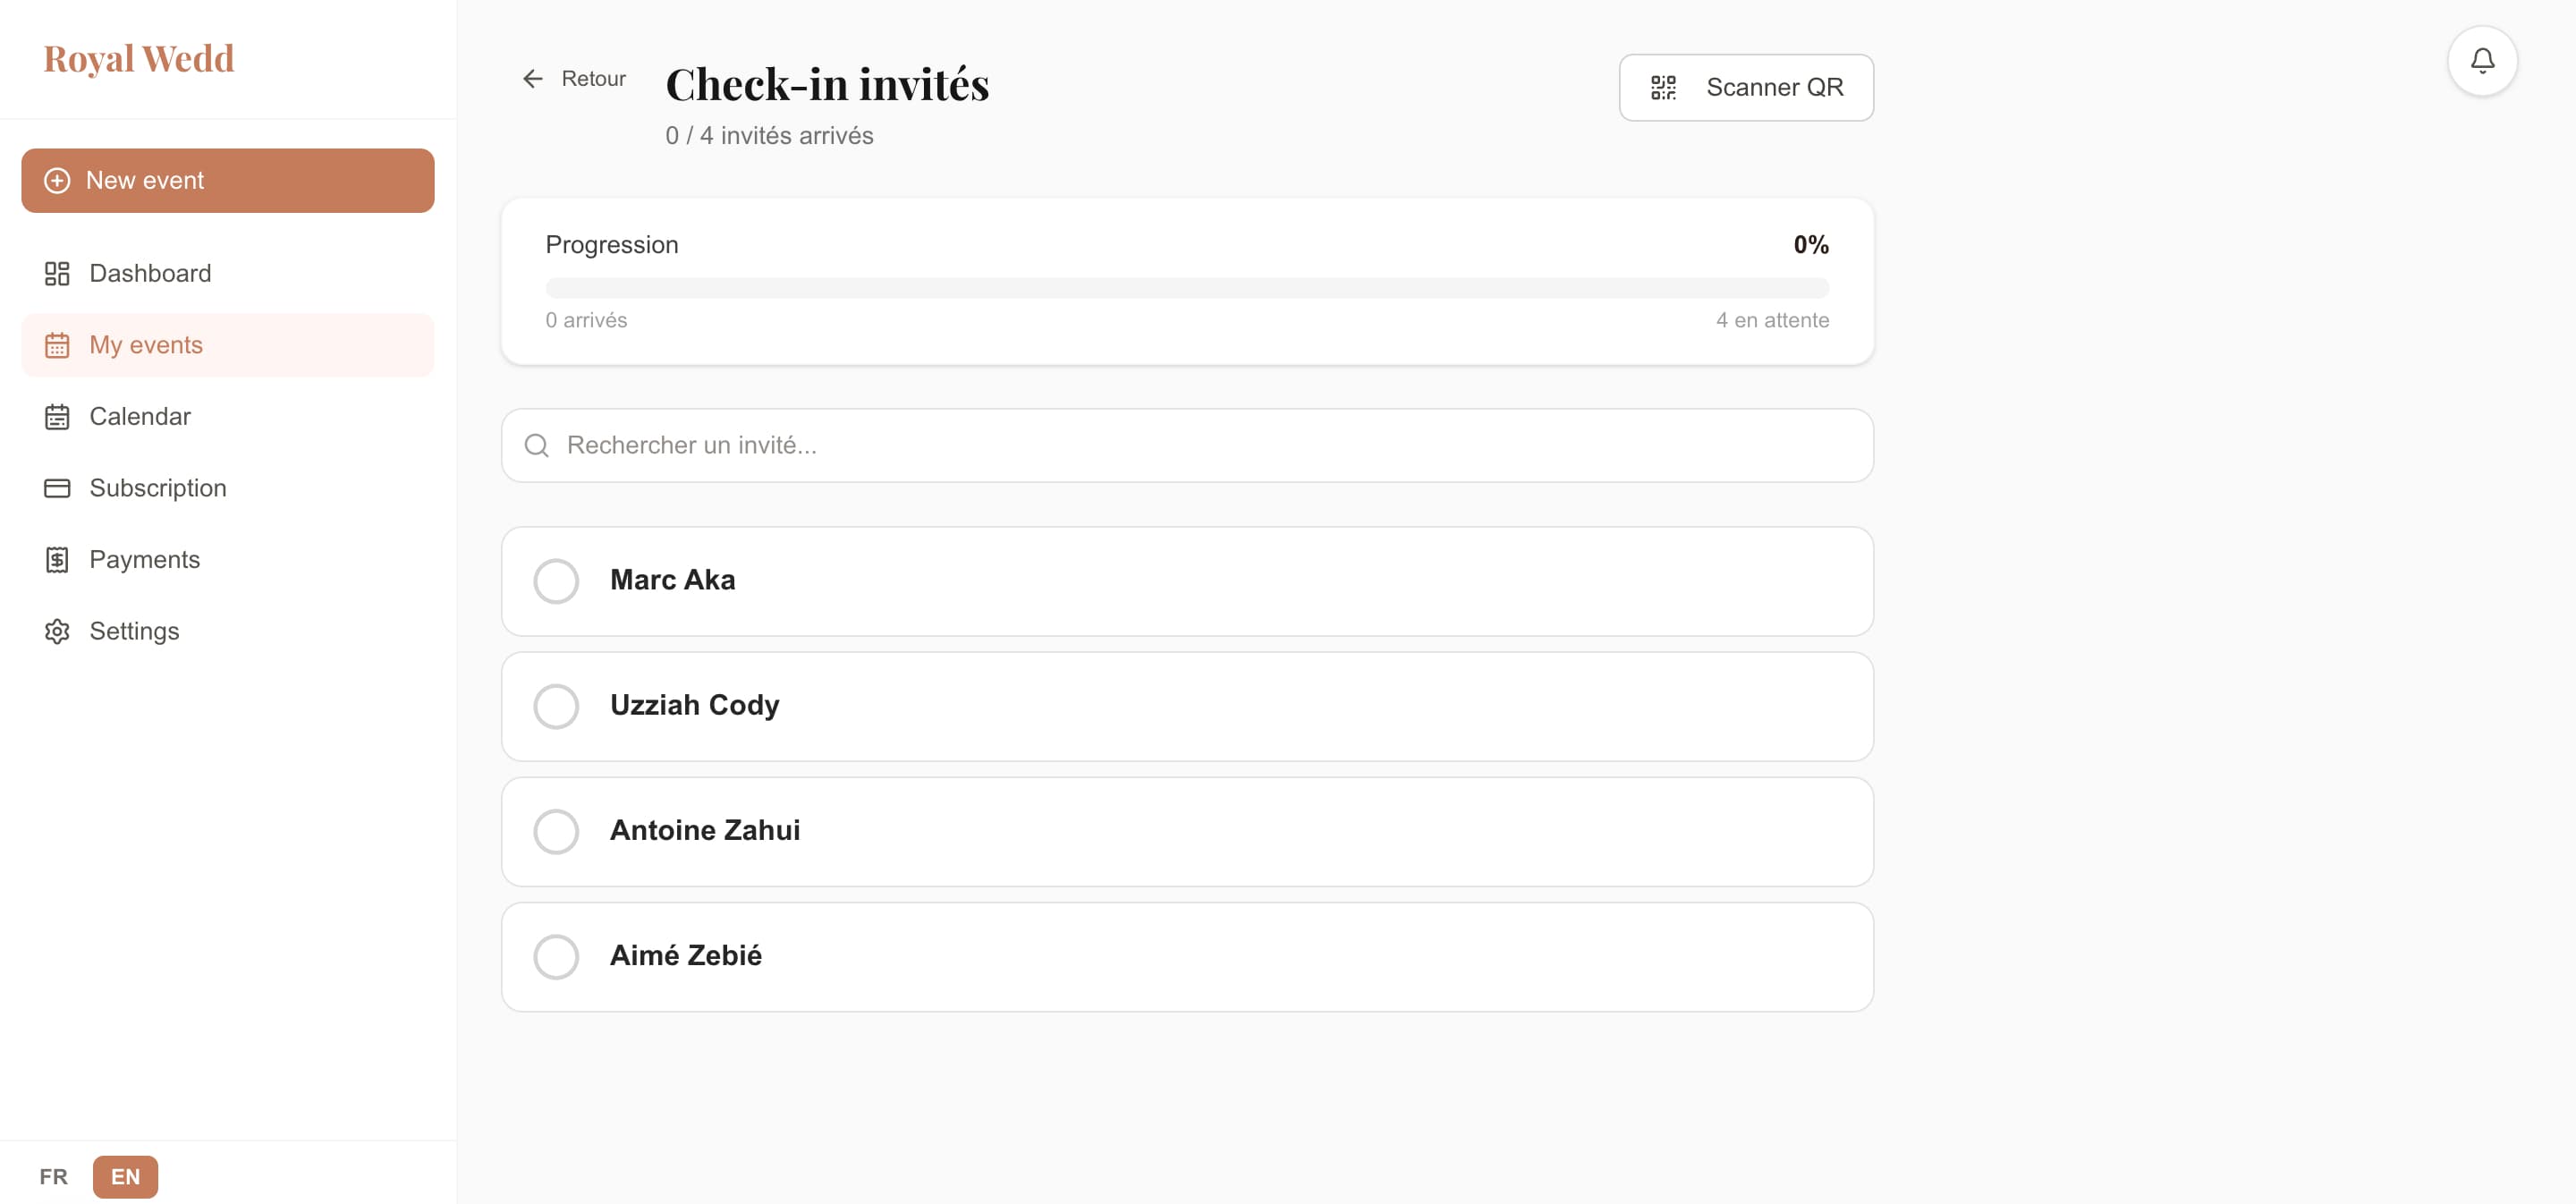
Task: Open the Calendar section
Action: (140, 416)
